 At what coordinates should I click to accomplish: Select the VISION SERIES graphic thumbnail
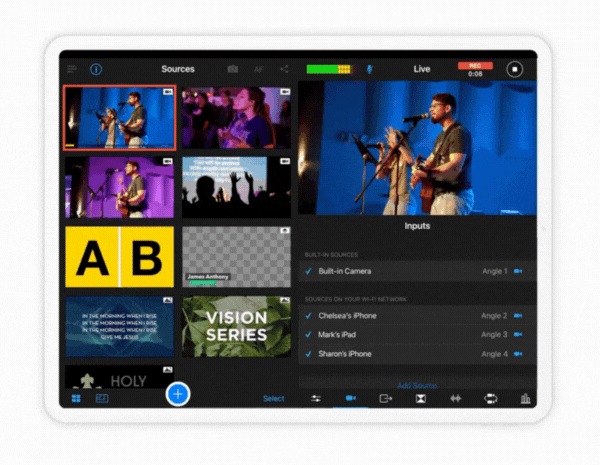coord(236,326)
